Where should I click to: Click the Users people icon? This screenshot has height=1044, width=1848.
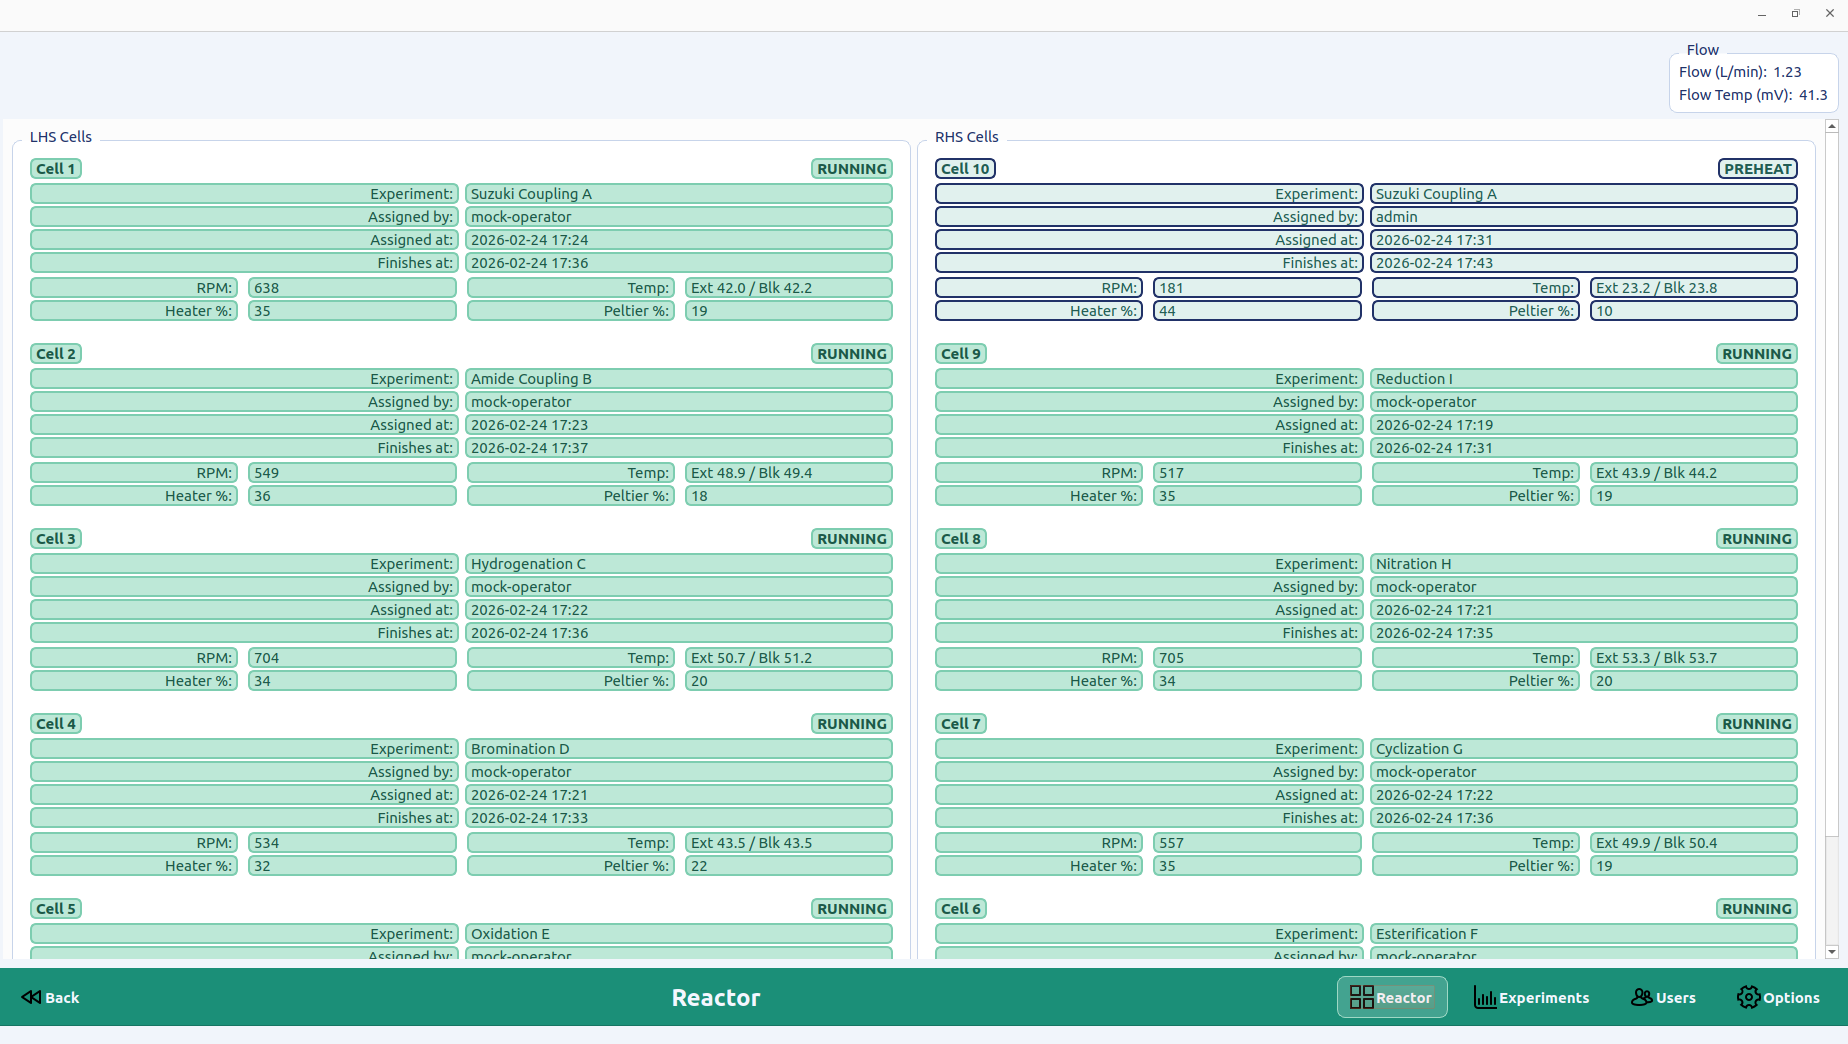pyautogui.click(x=1641, y=997)
